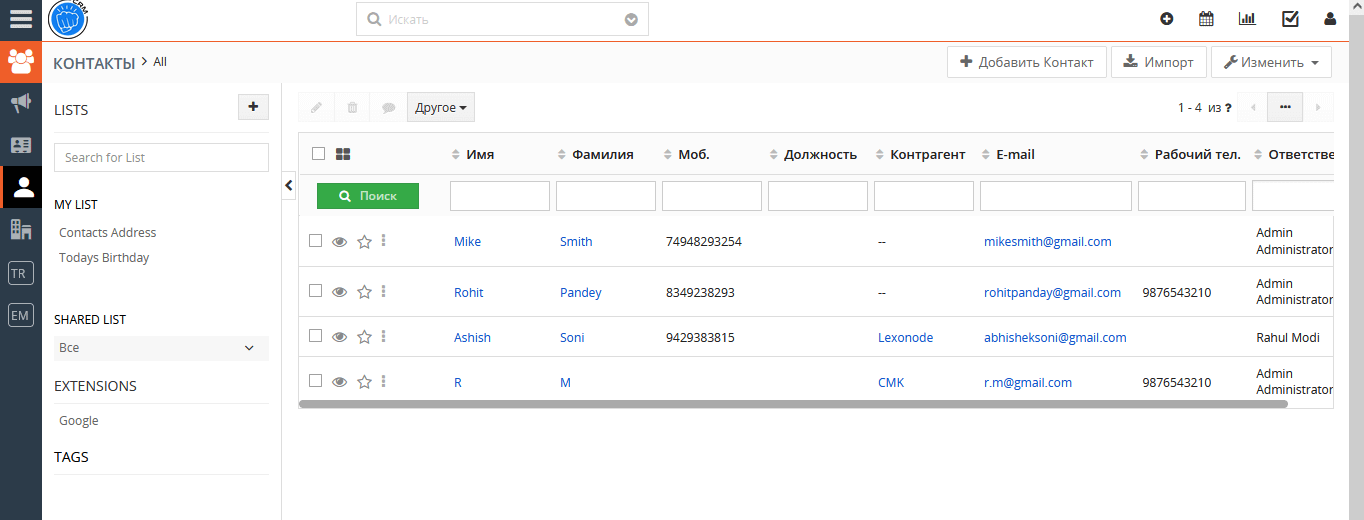Check the R M row checkbox
This screenshot has height=520, width=1364.
pos(315,380)
